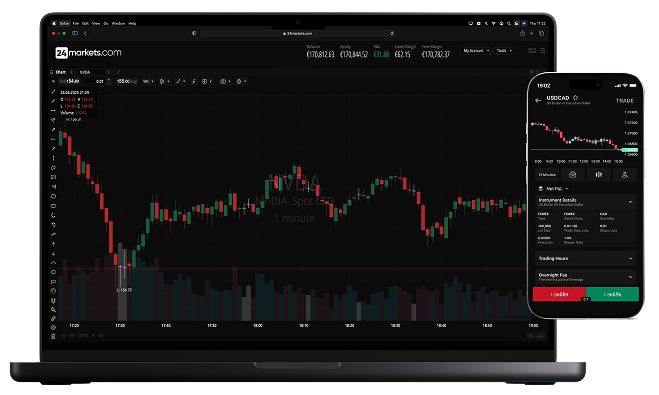Open the drawing tools dropdown in toolbar

click(x=181, y=81)
